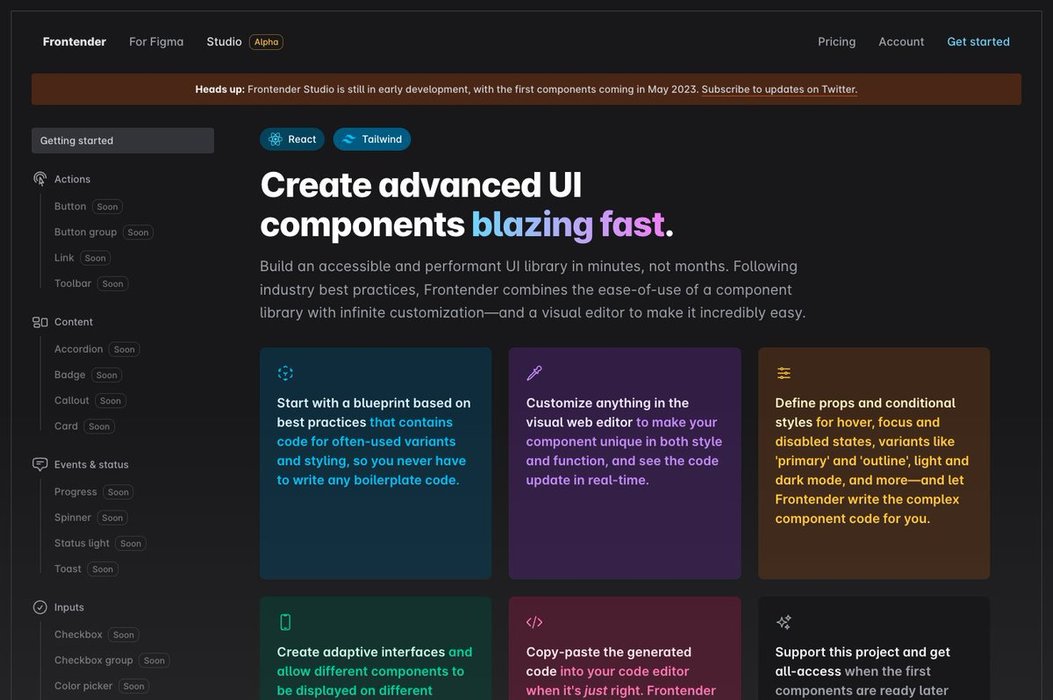Open the Toolbar component entry
The height and width of the screenshot is (700, 1053).
tap(73, 283)
